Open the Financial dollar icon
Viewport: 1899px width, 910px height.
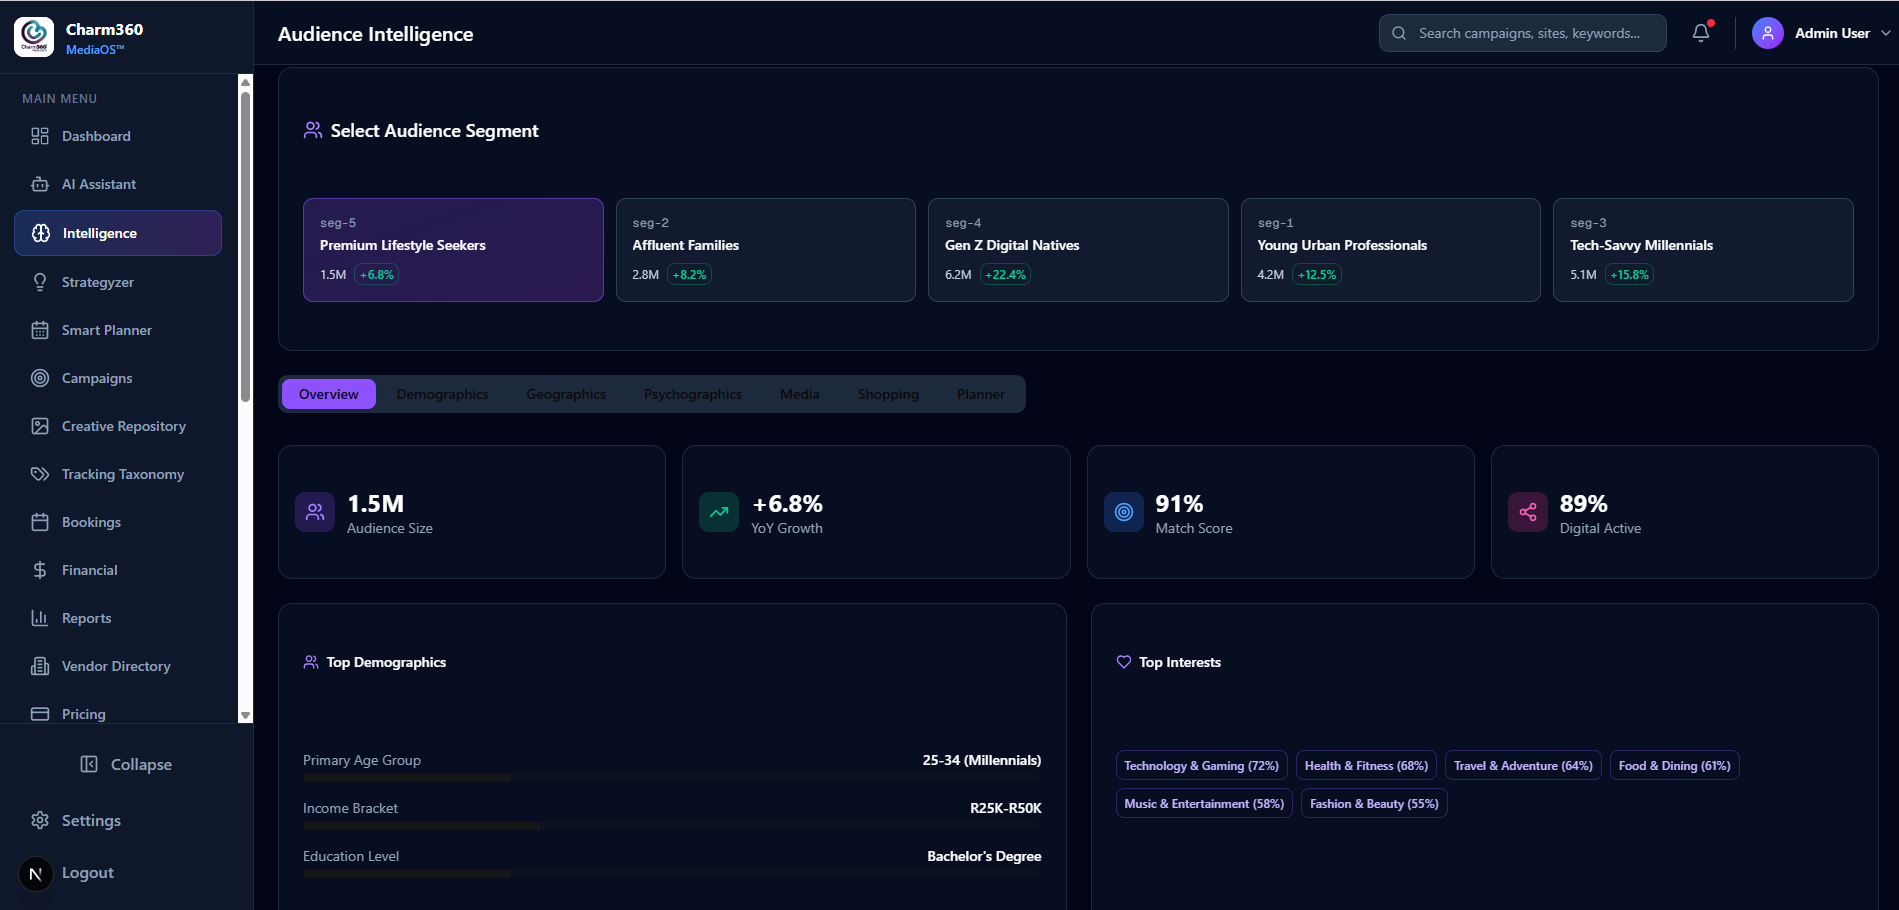click(40, 570)
